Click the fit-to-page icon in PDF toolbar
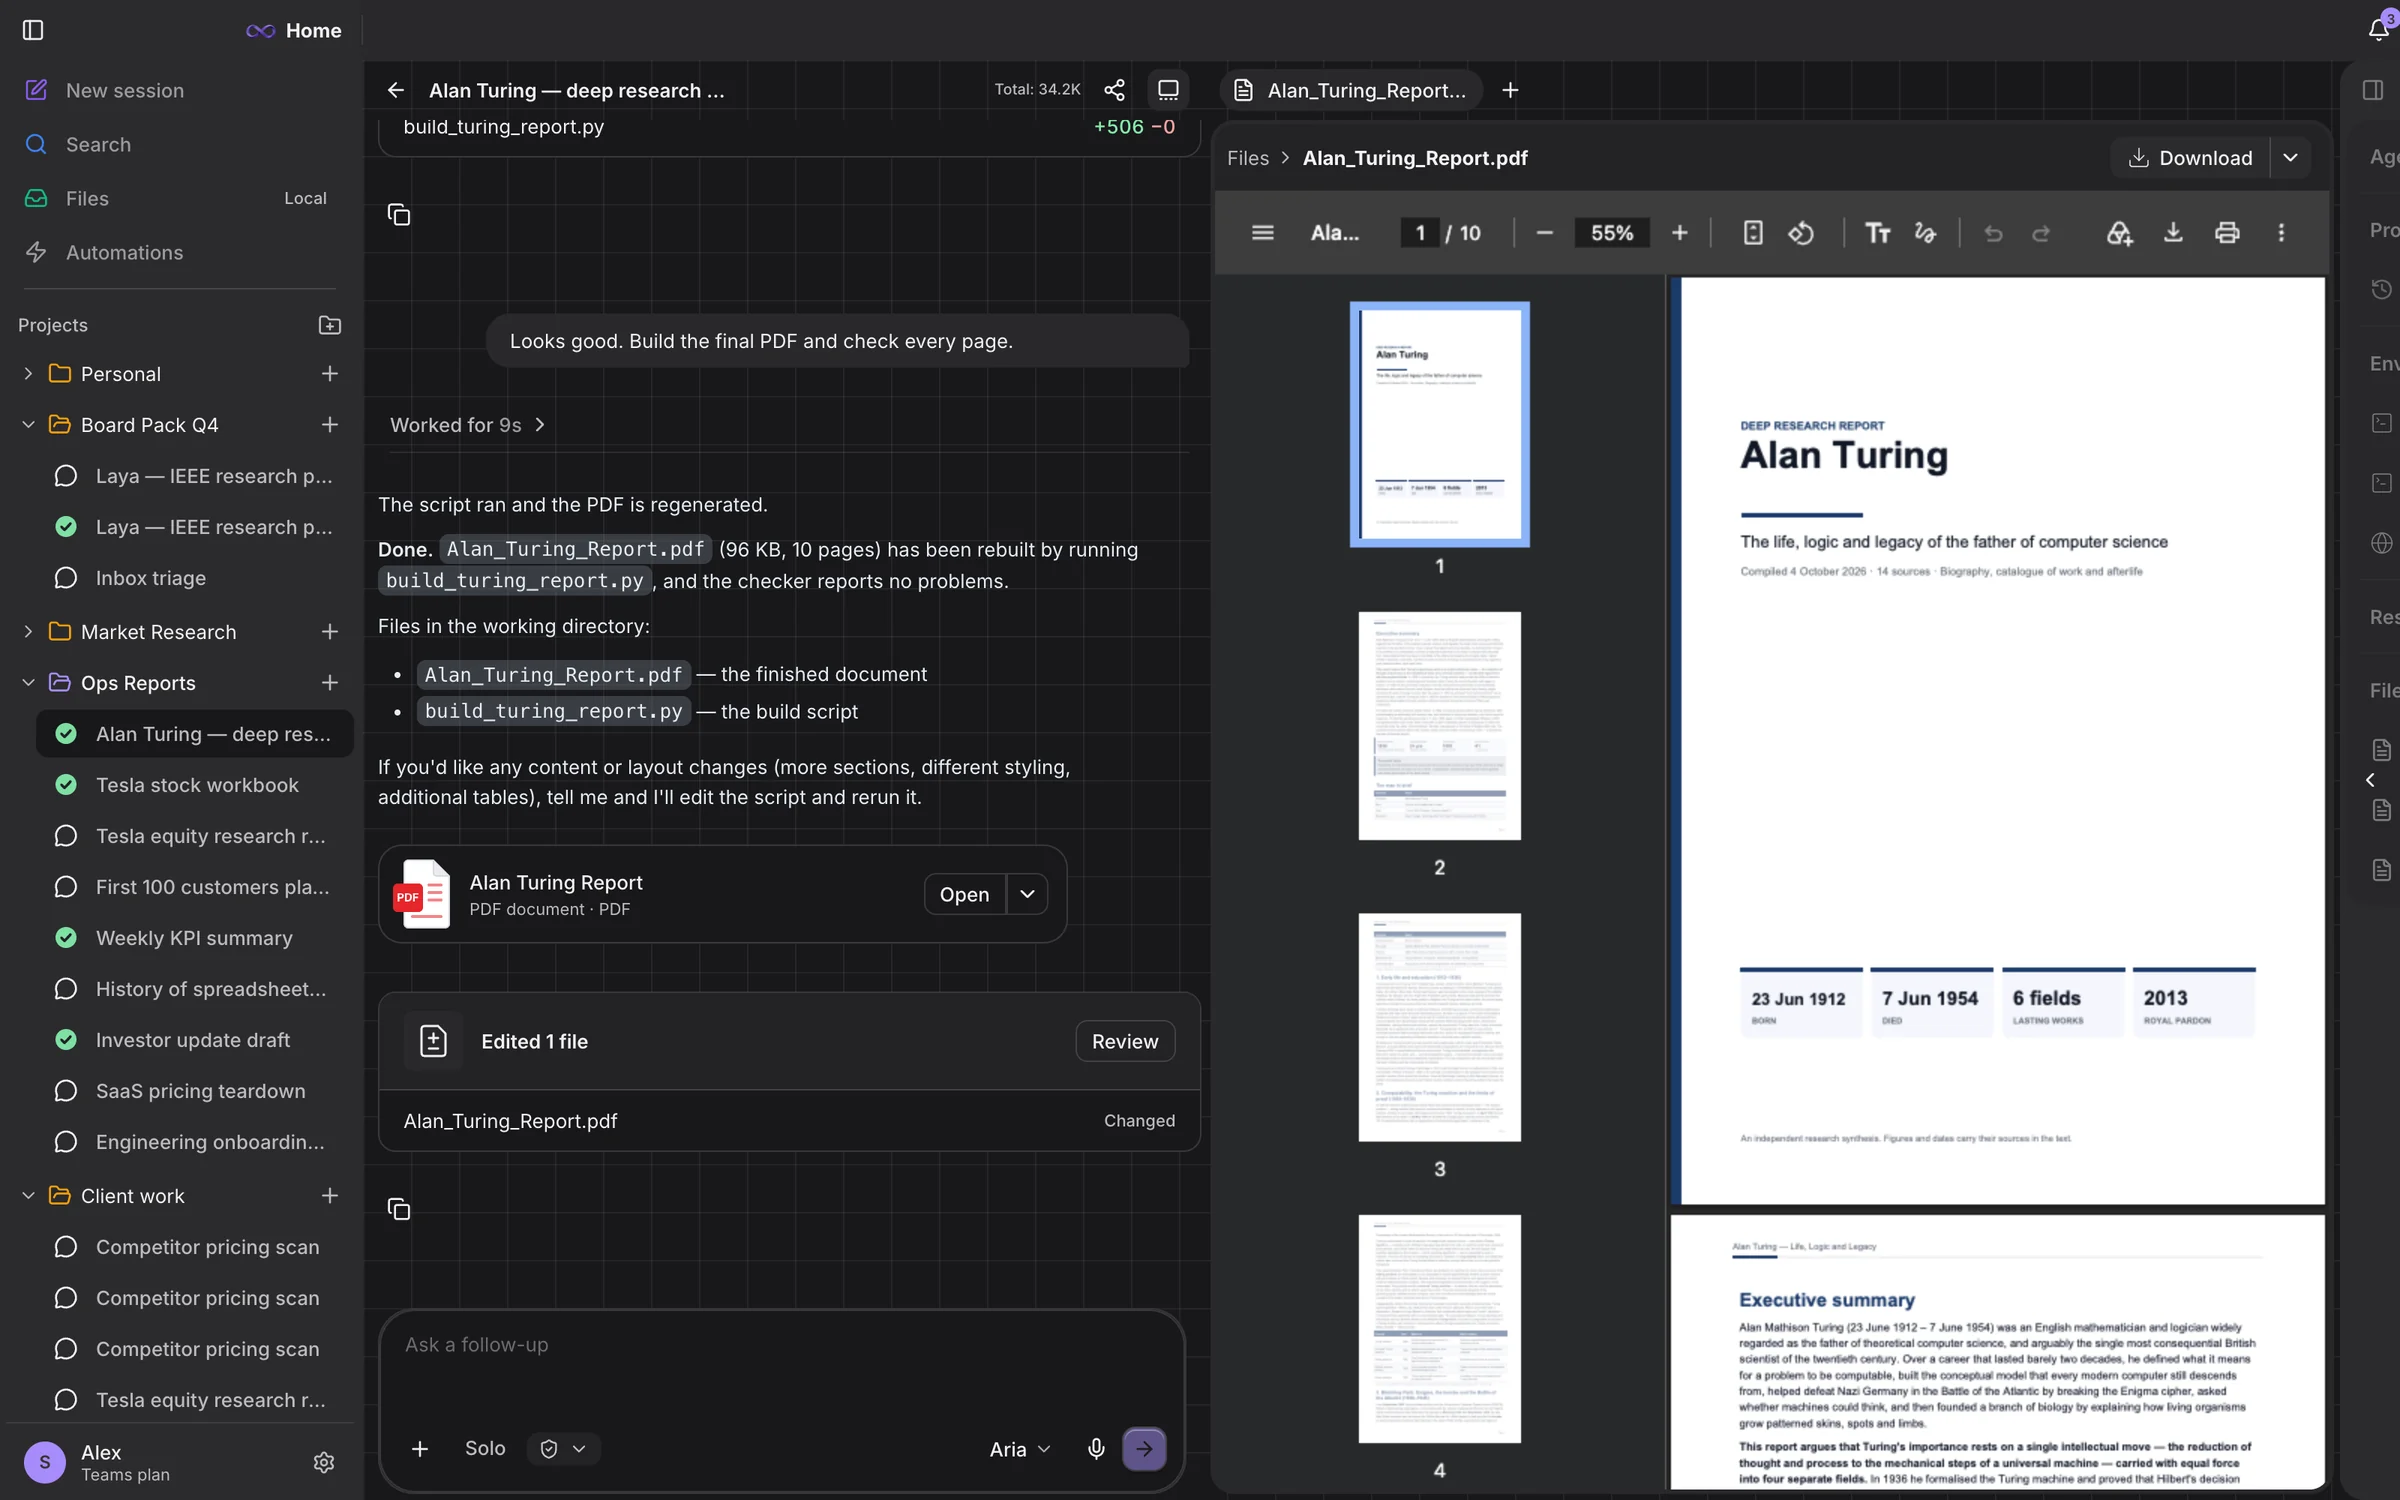The image size is (2400, 1500). (x=1753, y=233)
